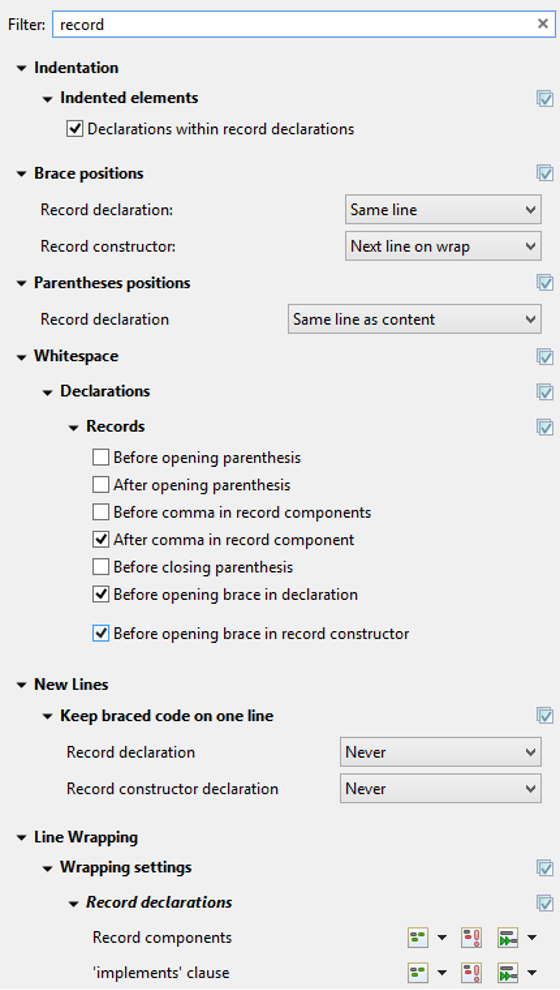
Task: Disable Before opening brace in record constructor
Action: tap(100, 633)
